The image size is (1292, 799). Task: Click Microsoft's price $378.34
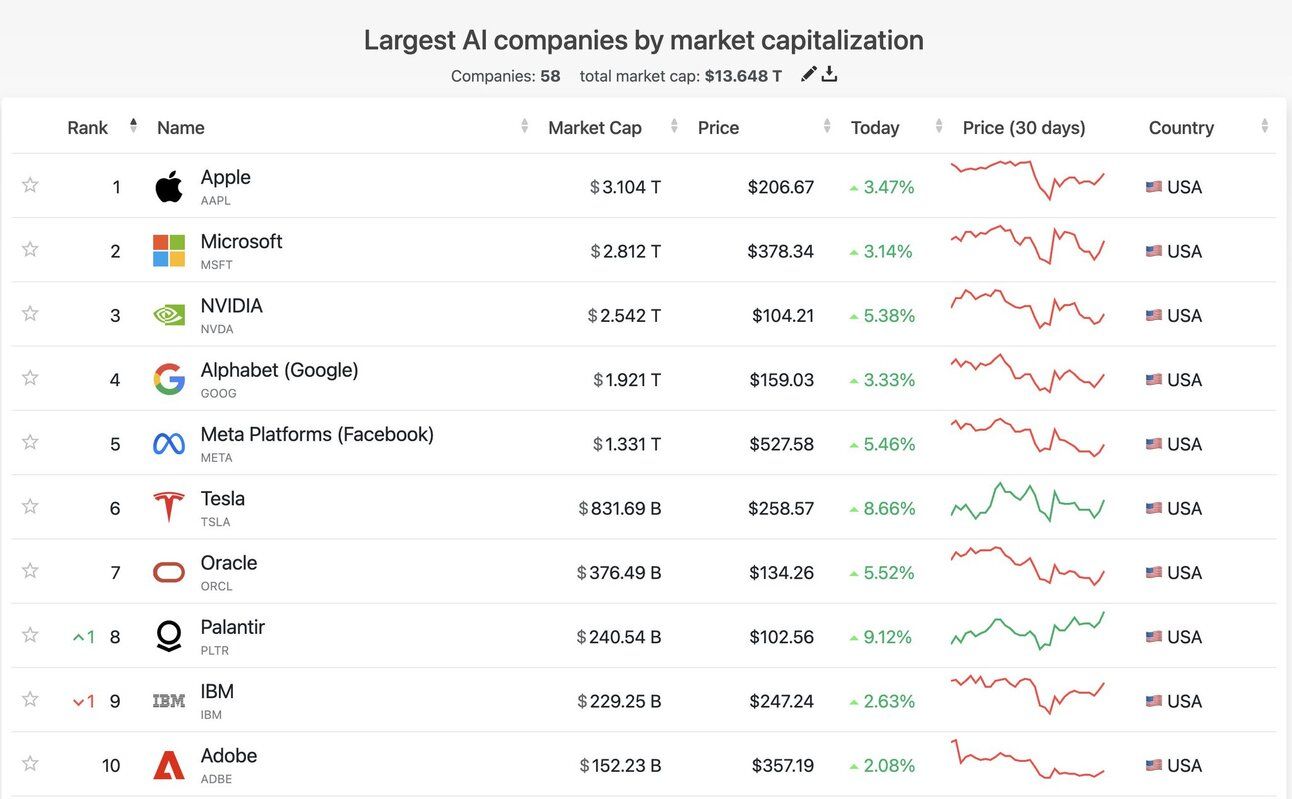[781, 251]
